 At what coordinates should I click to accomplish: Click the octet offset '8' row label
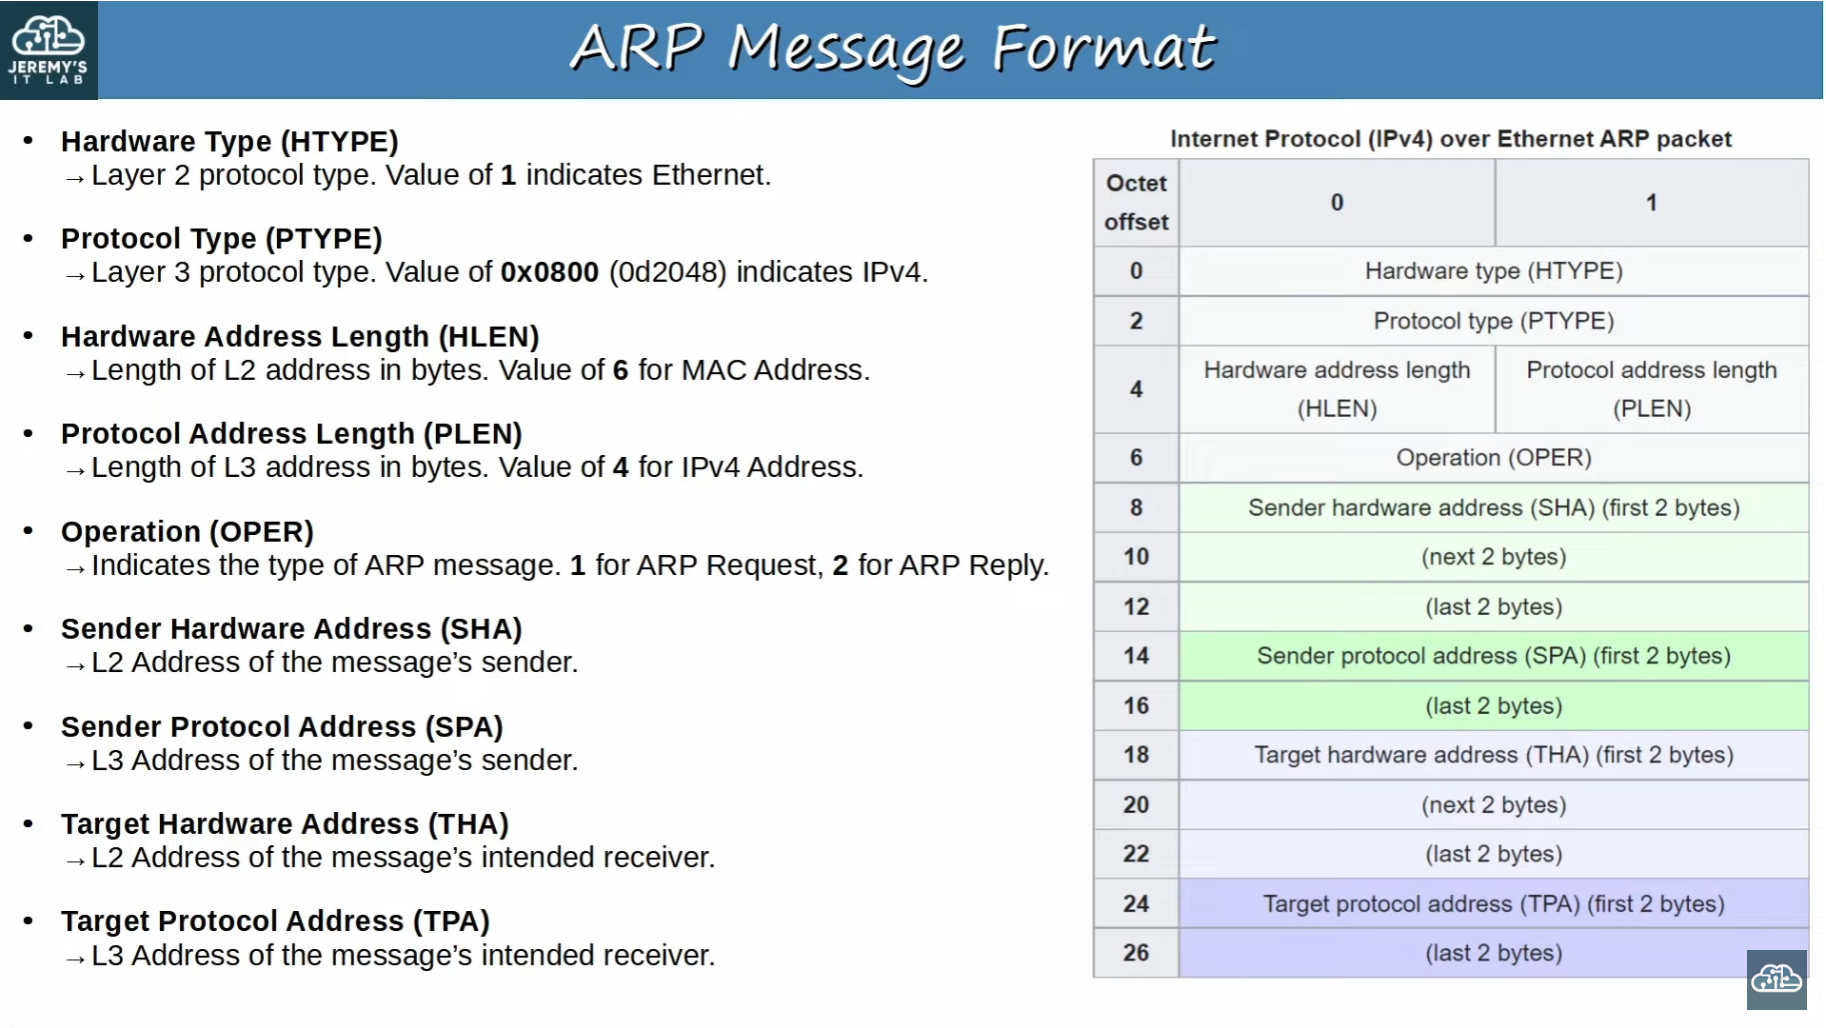[x=1137, y=508]
